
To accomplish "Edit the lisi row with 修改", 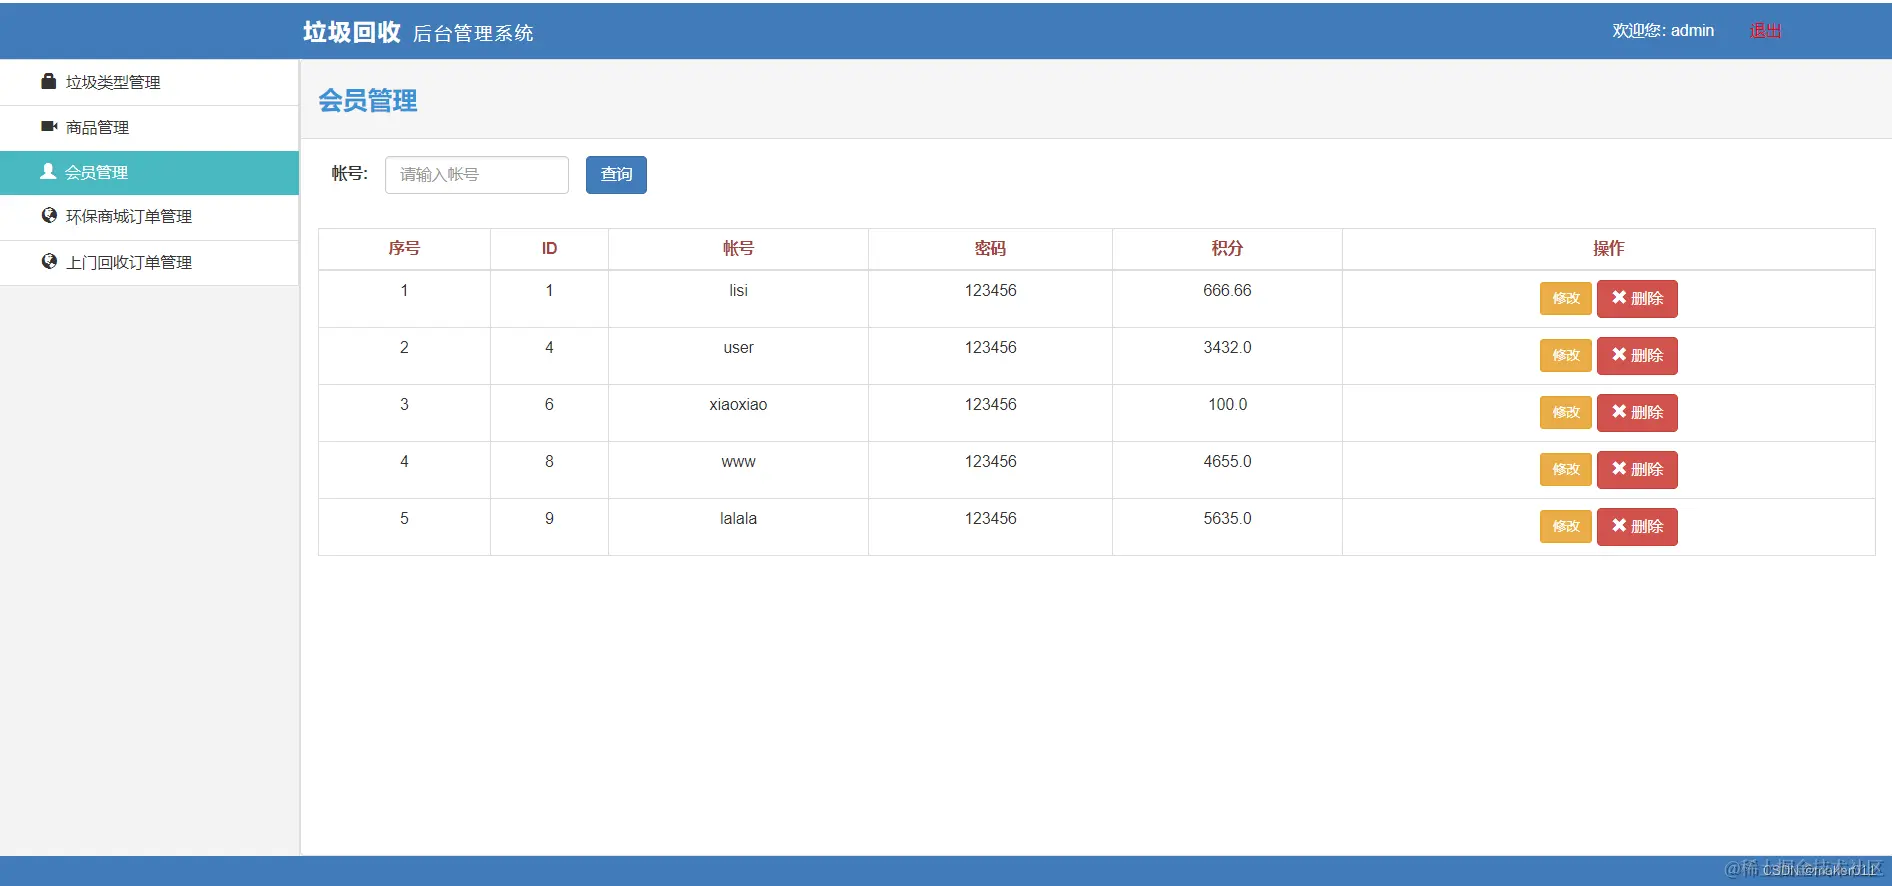I will 1566,298.
